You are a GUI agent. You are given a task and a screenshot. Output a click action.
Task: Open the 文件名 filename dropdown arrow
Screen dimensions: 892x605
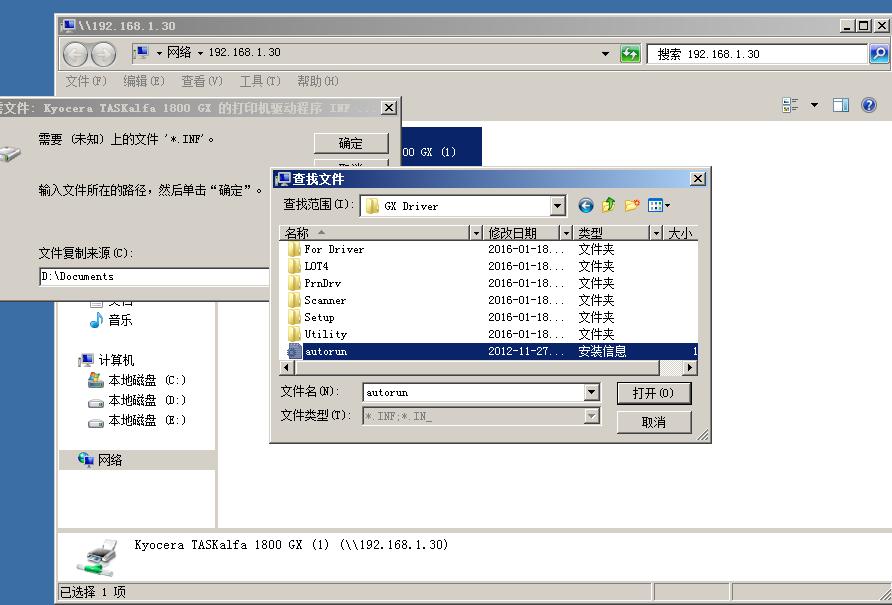tap(590, 392)
